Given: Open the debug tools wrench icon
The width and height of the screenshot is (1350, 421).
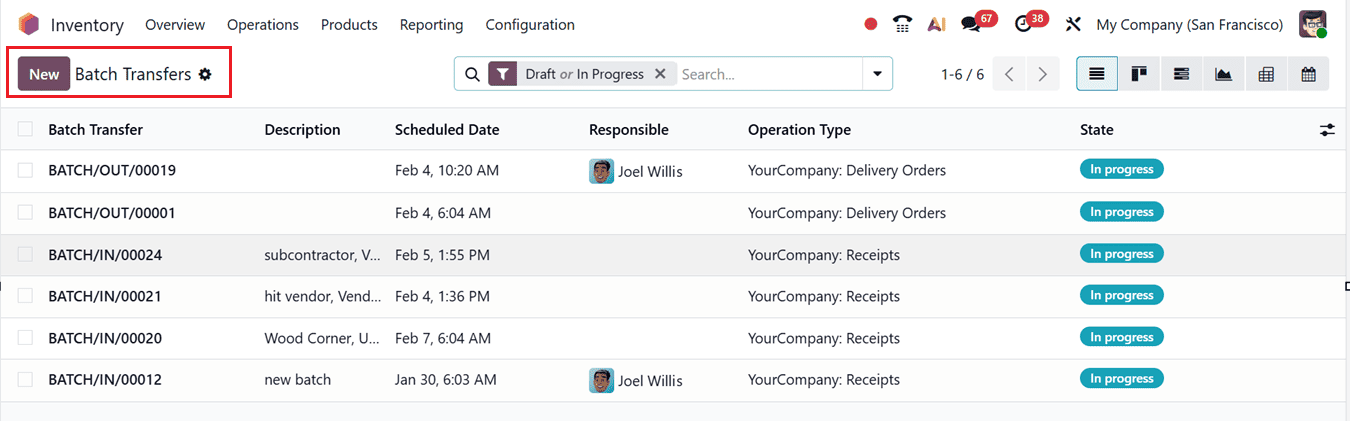Looking at the screenshot, I should click(x=1074, y=24).
